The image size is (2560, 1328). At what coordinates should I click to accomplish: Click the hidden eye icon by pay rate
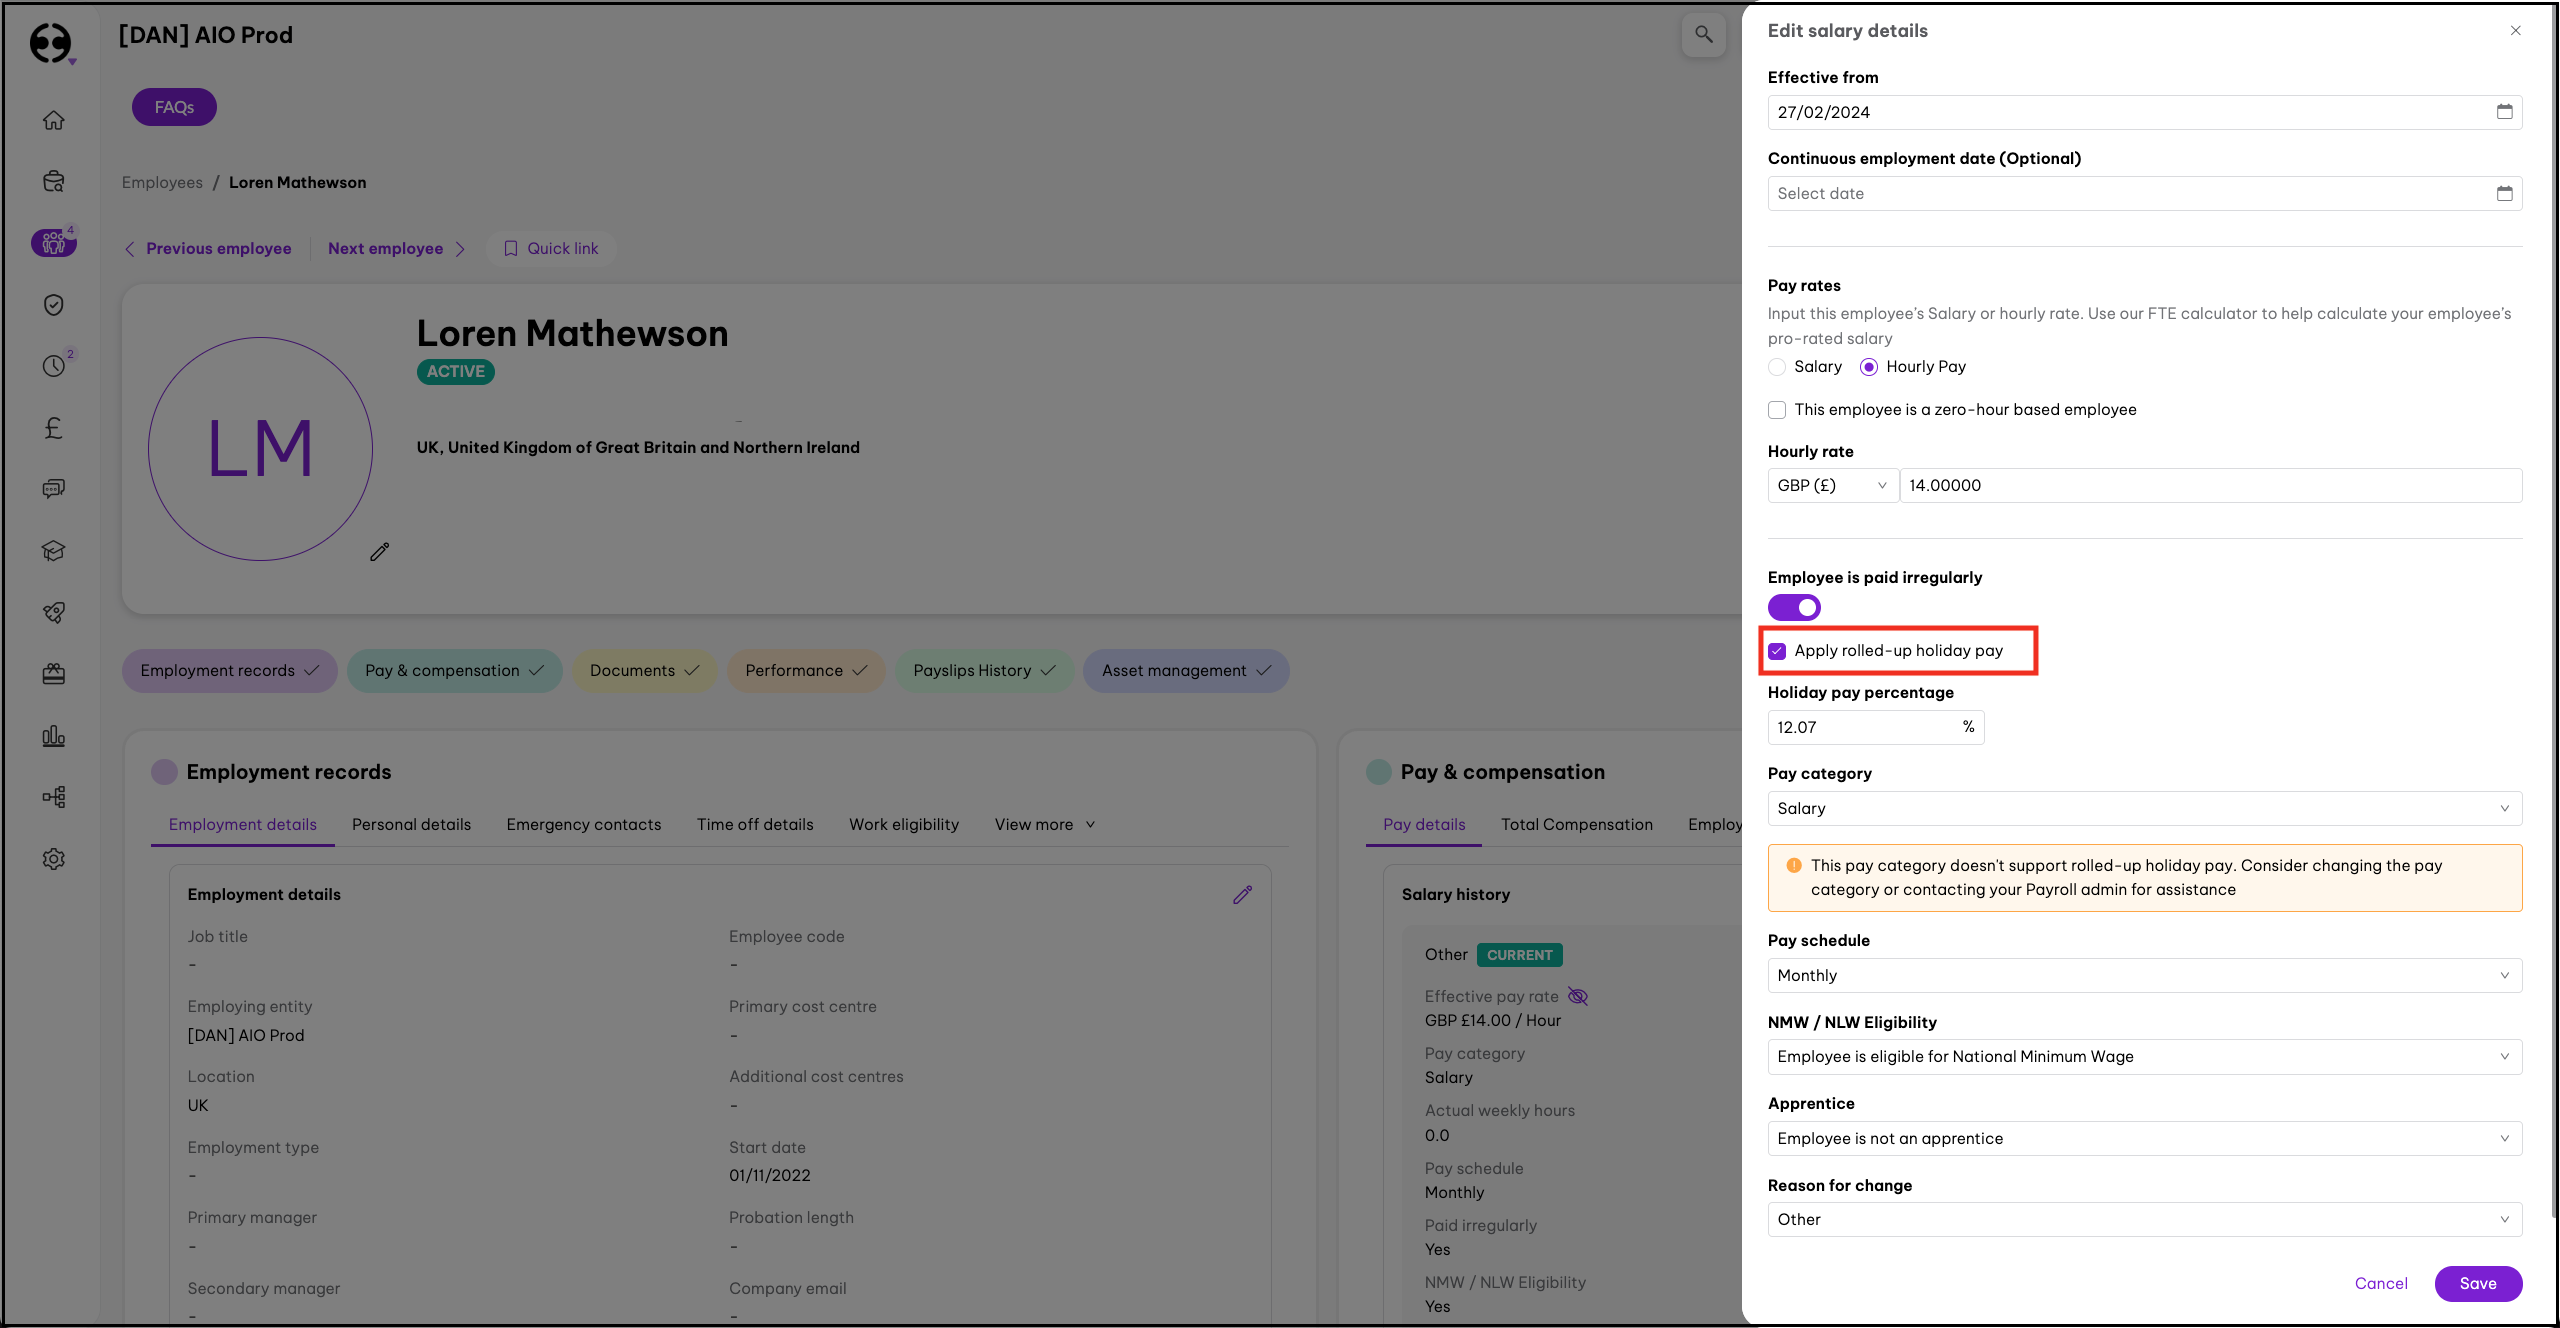(x=1578, y=996)
